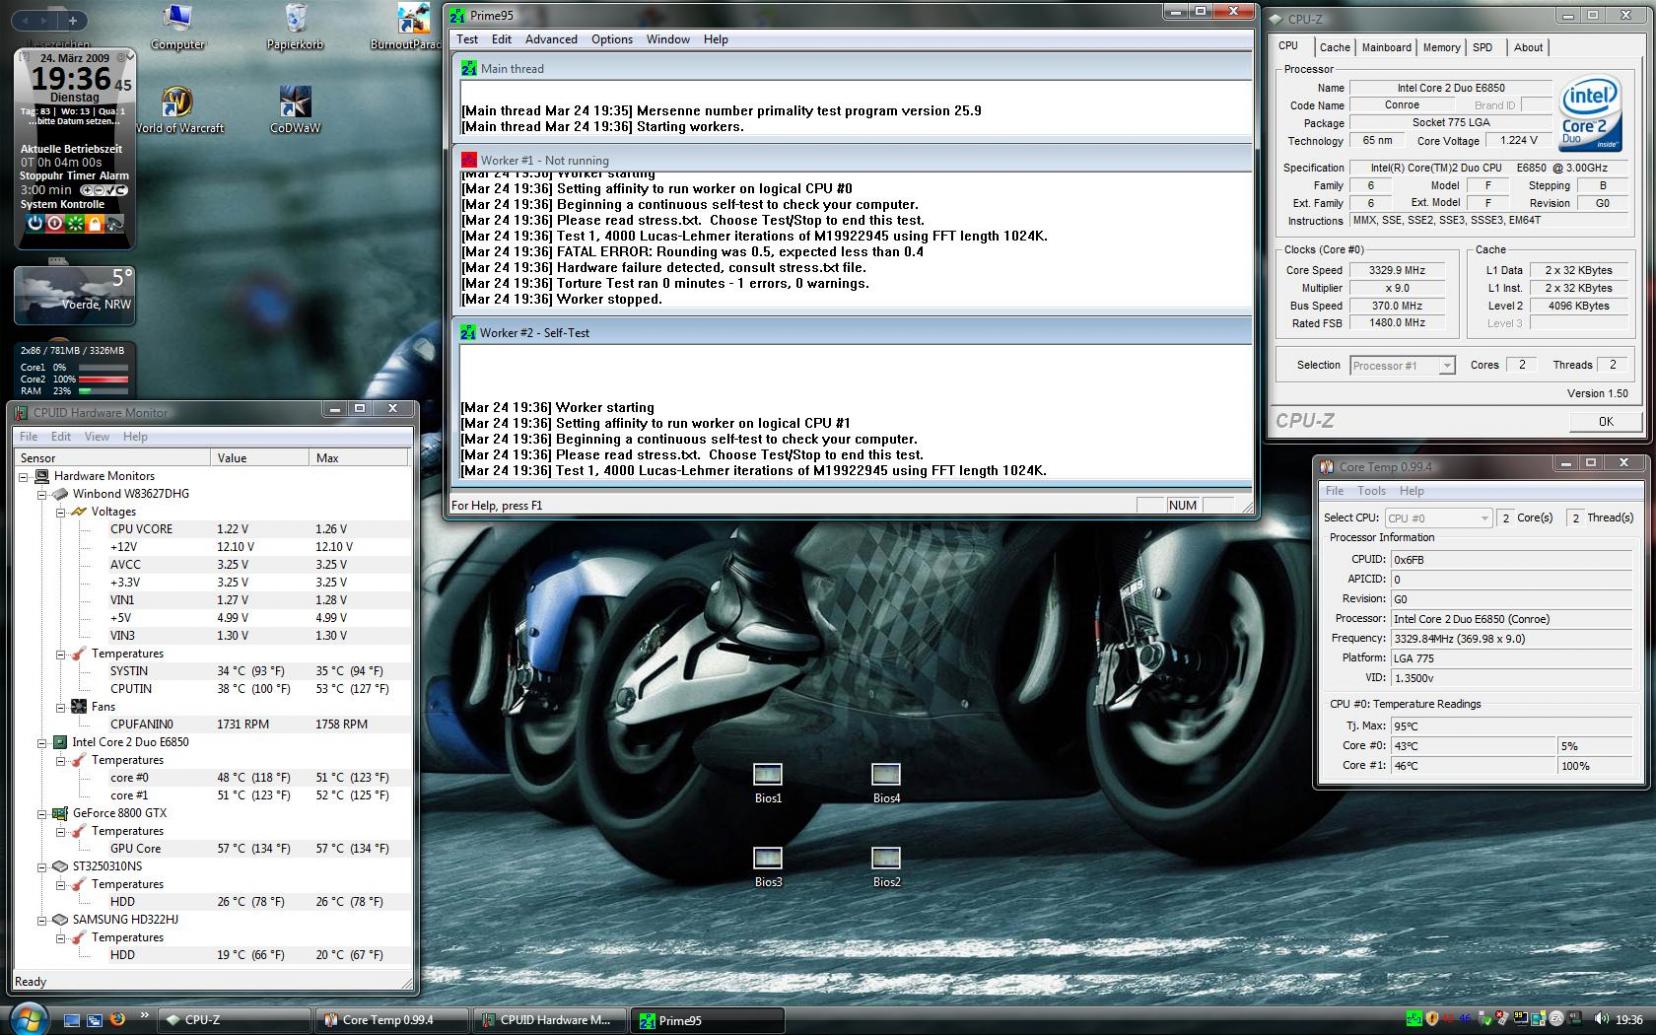1656x1035 pixels.
Task: Open the Test menu in Prime95
Action: [467, 39]
